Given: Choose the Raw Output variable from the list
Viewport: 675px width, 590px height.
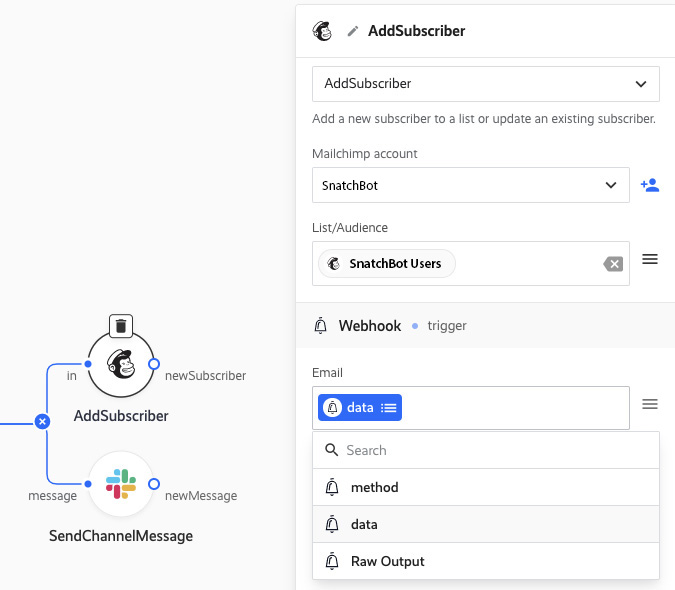Looking at the screenshot, I should tap(486, 561).
